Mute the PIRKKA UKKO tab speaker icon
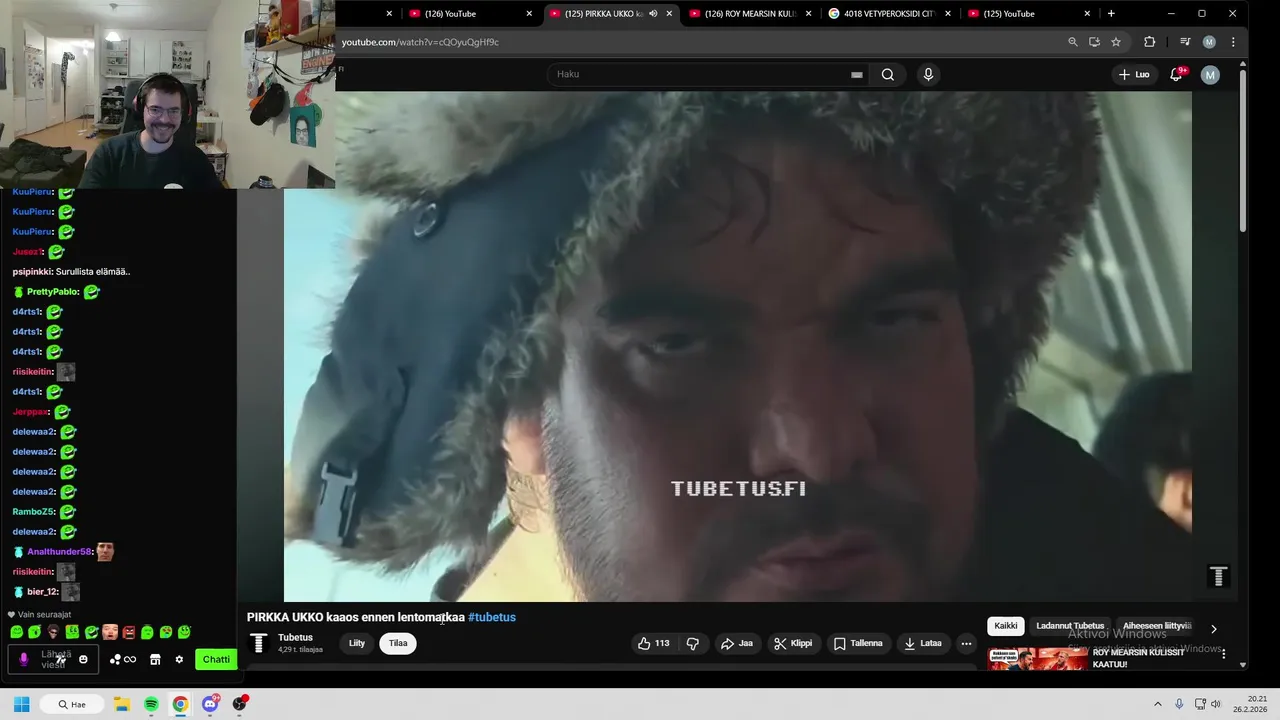The width and height of the screenshot is (1280, 720). click(653, 14)
